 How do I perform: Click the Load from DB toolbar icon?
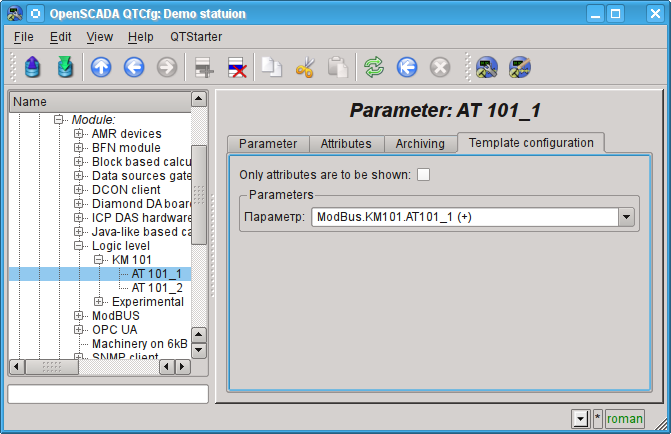tap(33, 67)
